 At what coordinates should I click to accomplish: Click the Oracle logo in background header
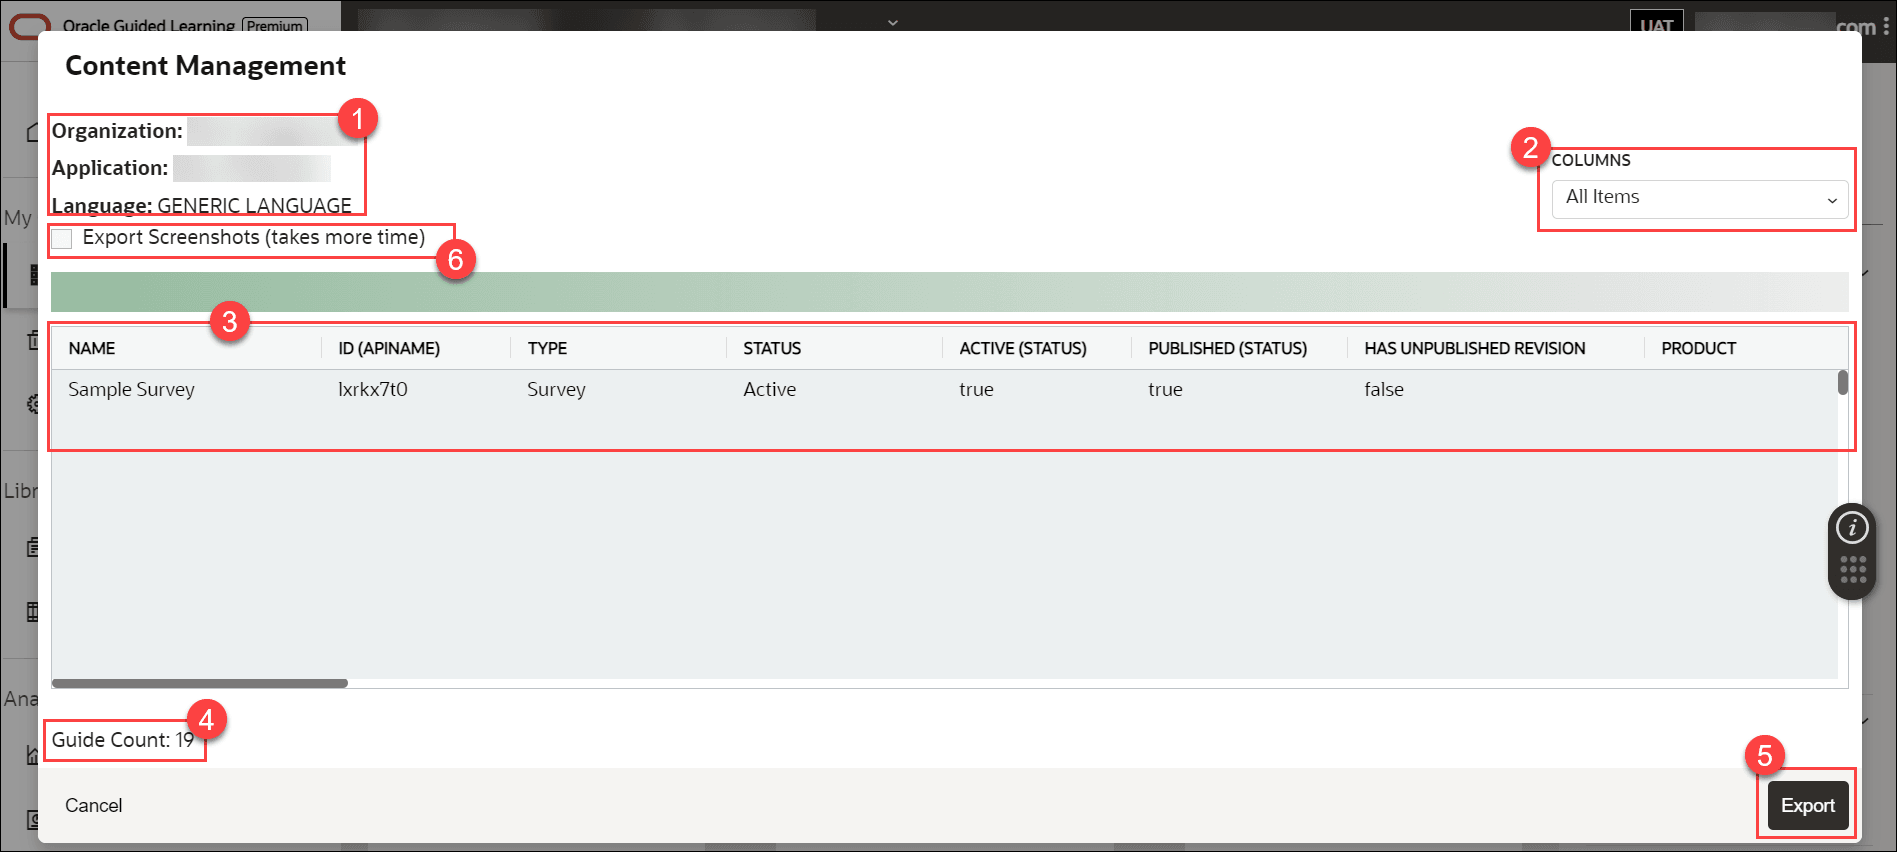pos(28,26)
